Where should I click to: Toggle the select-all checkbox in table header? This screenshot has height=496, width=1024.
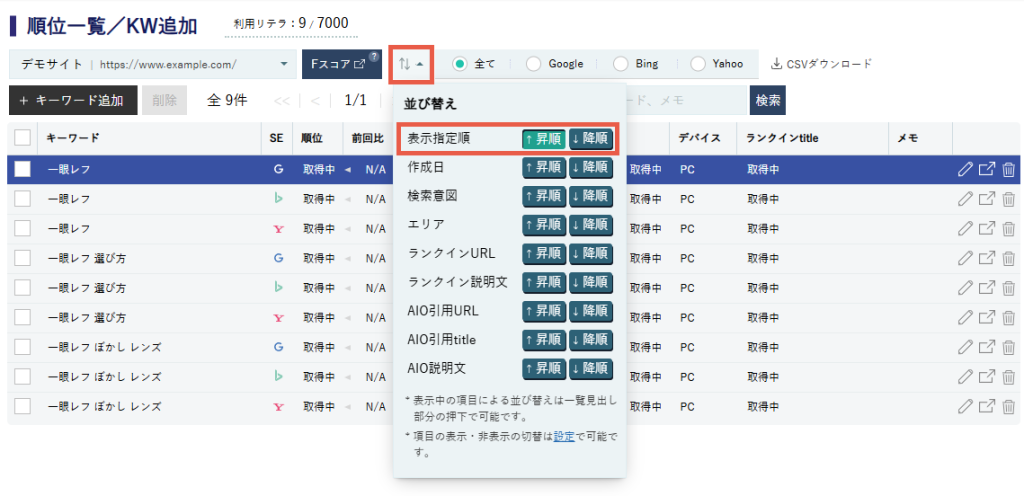tap(22, 138)
